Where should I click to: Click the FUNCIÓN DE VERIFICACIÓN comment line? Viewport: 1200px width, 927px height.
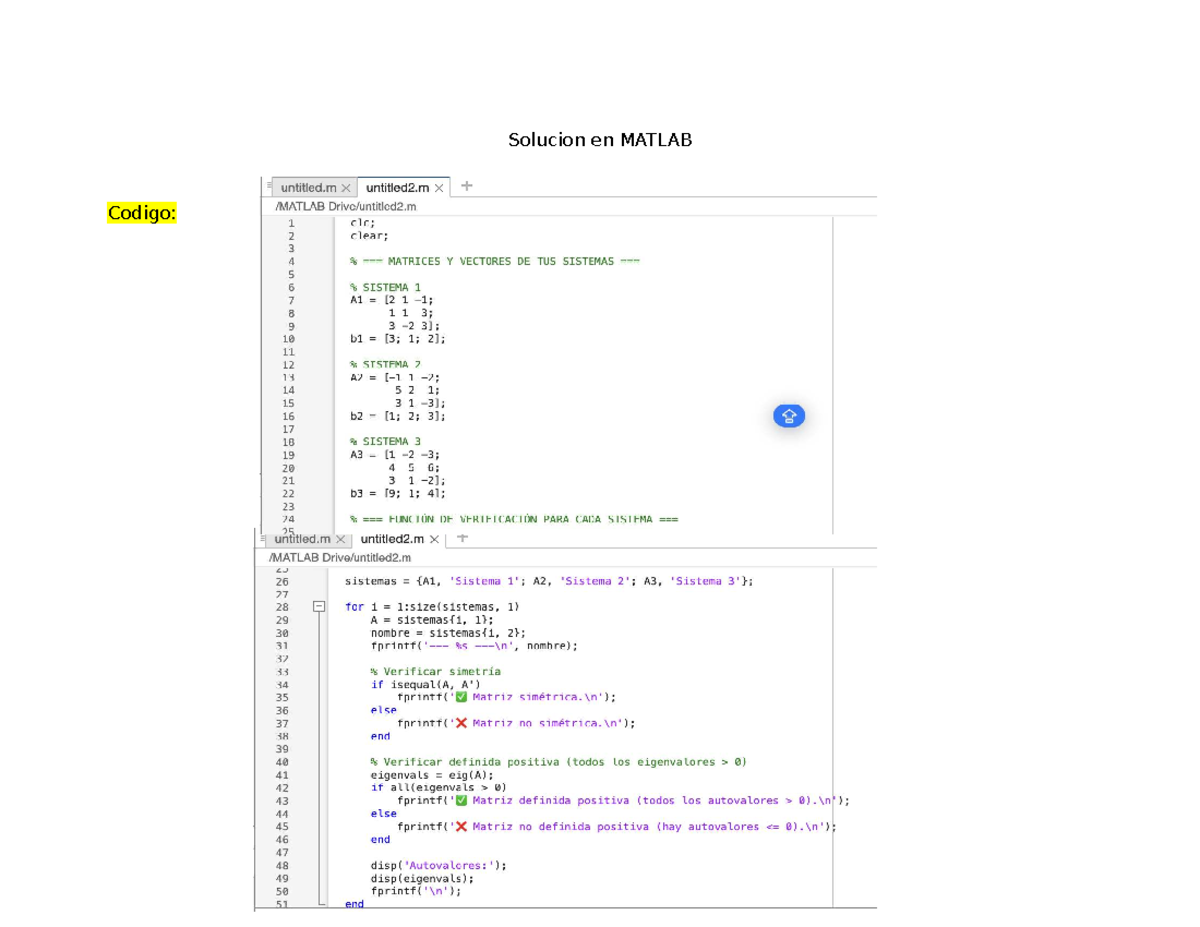click(x=514, y=519)
